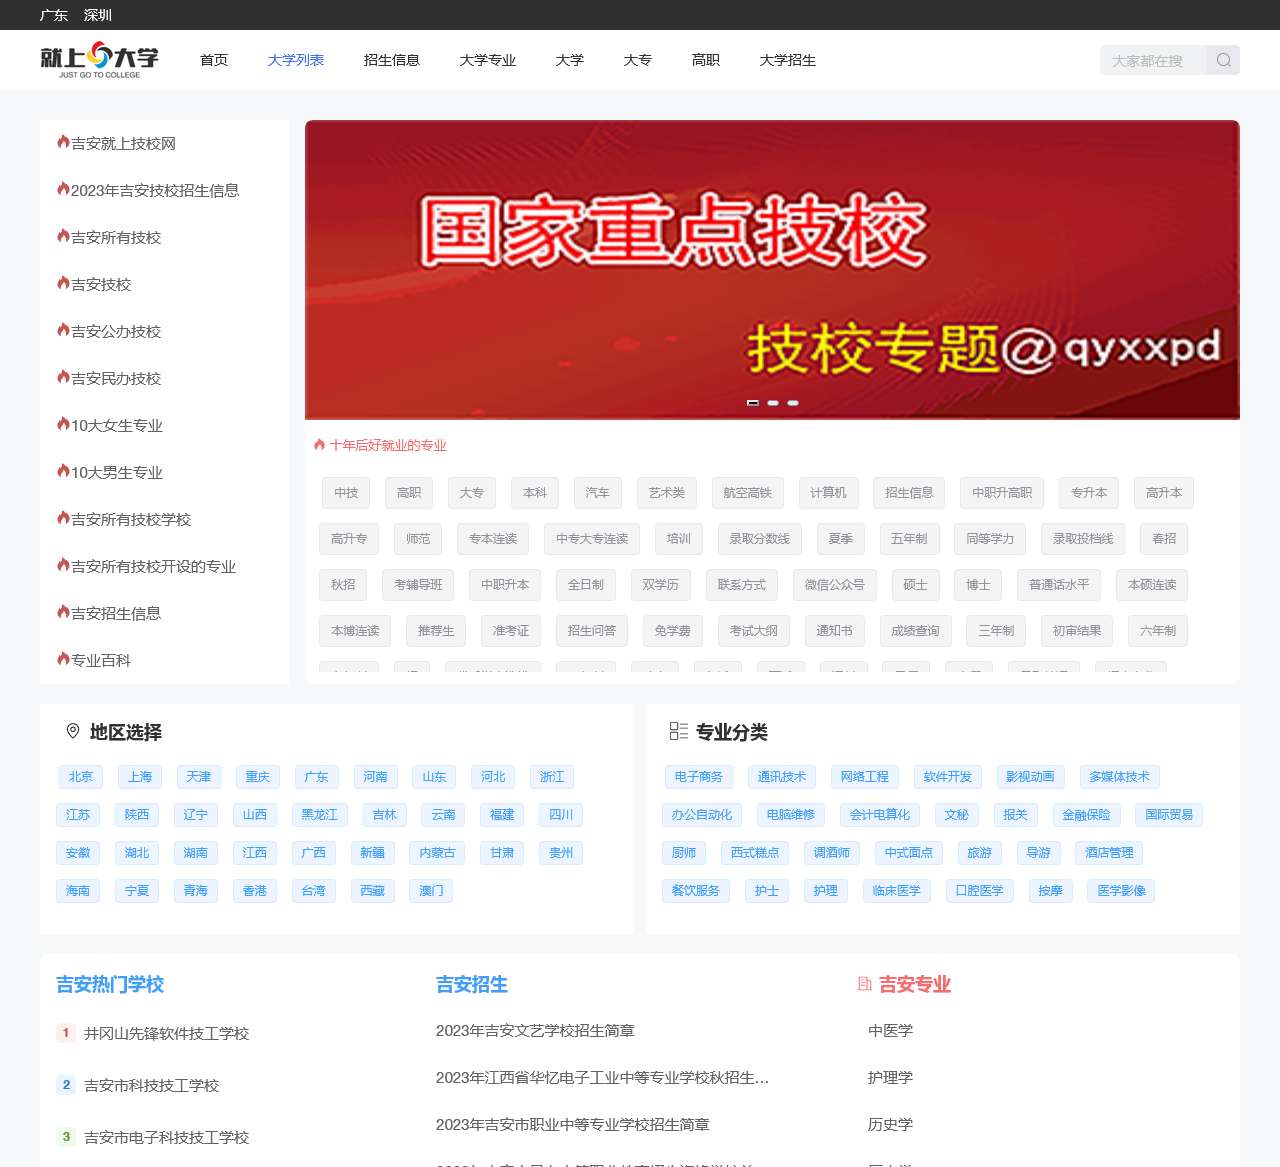Click flame icon beside 10大男生专业
1280x1167 pixels.
coord(63,471)
